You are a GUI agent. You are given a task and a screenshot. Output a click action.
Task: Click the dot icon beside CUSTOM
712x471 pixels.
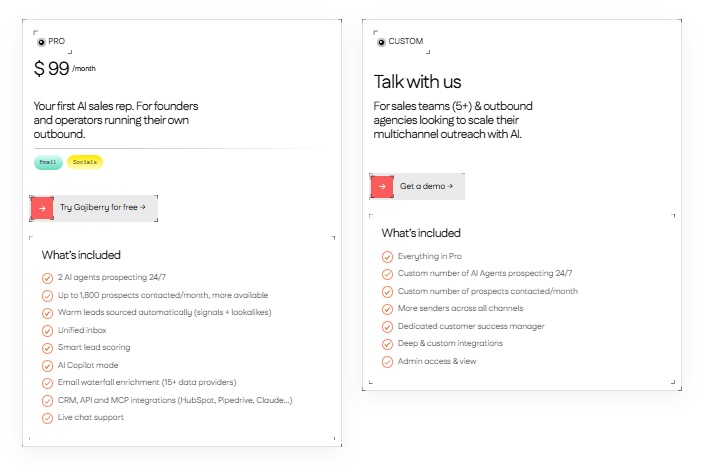point(381,42)
